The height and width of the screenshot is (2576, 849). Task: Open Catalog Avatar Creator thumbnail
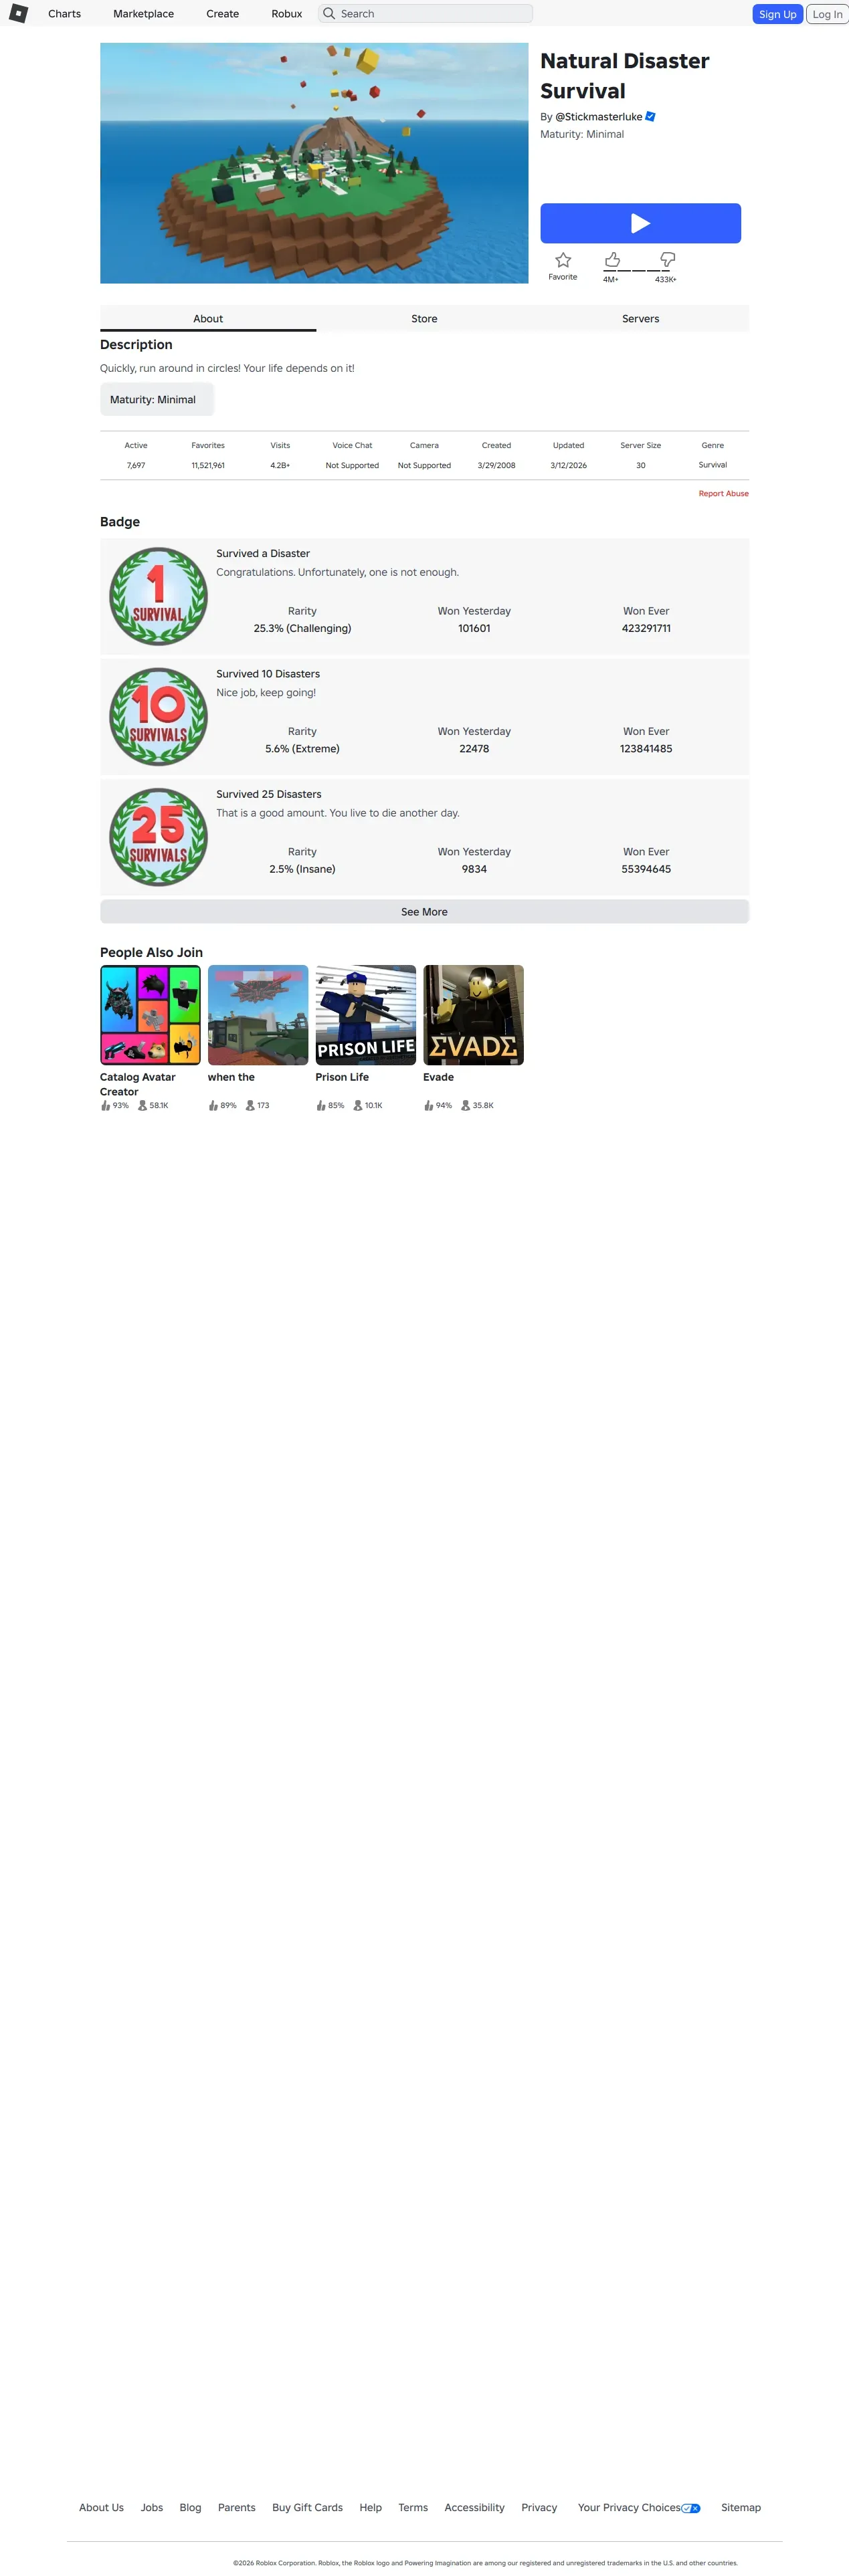pos(150,1015)
